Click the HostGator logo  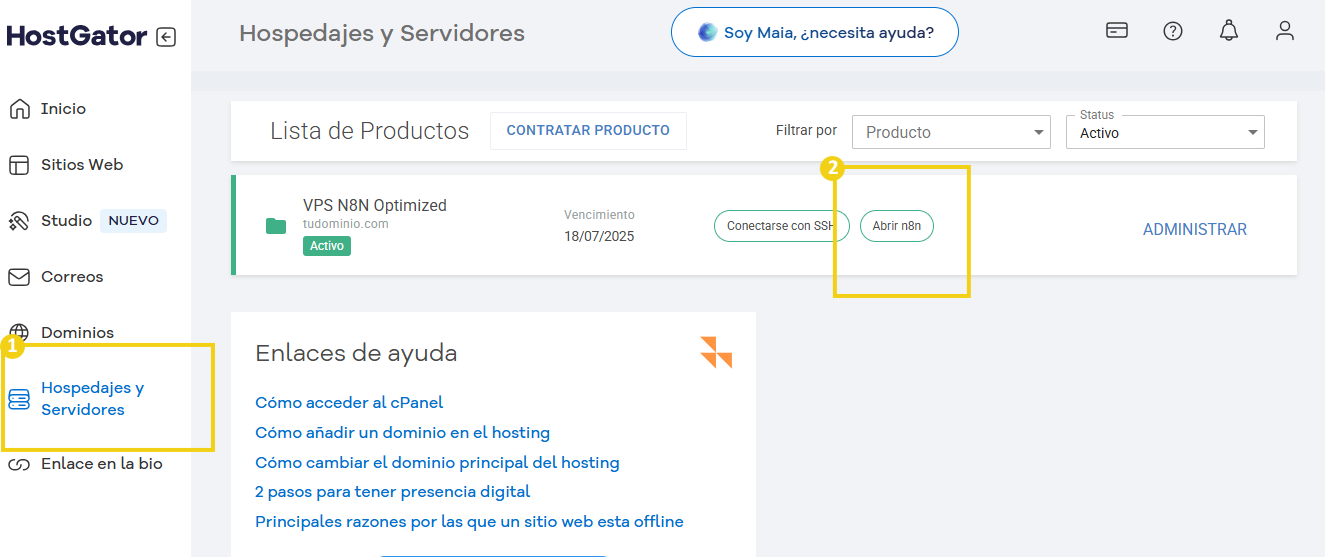coord(76,36)
